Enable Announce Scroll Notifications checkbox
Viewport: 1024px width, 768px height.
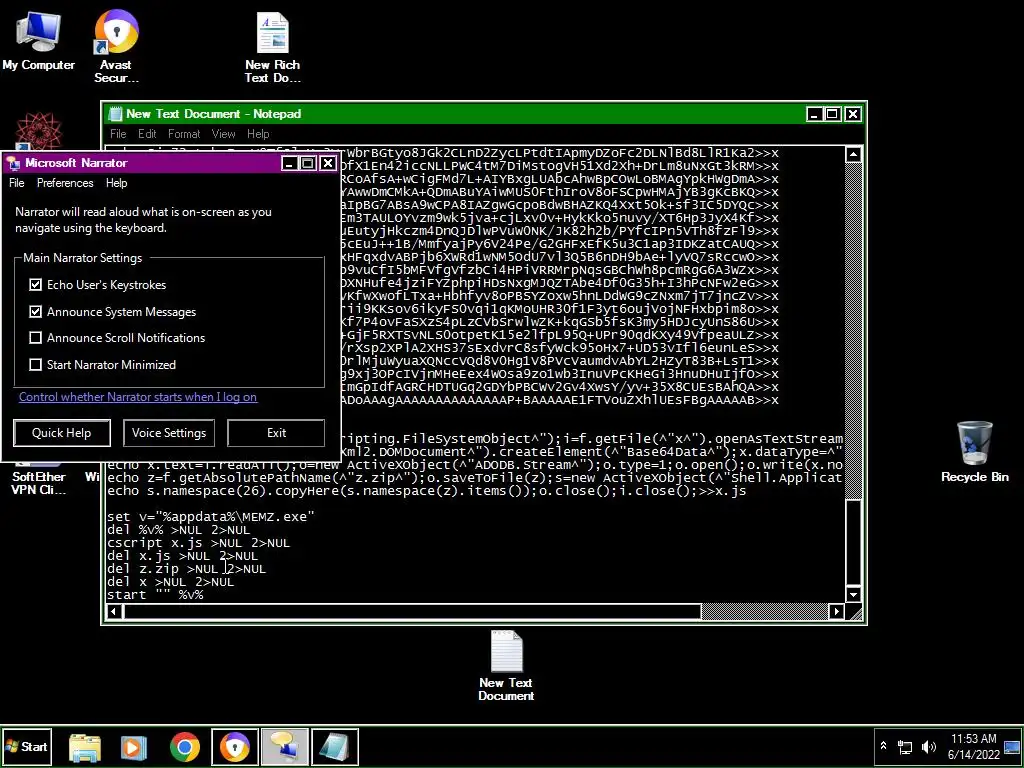(35, 338)
